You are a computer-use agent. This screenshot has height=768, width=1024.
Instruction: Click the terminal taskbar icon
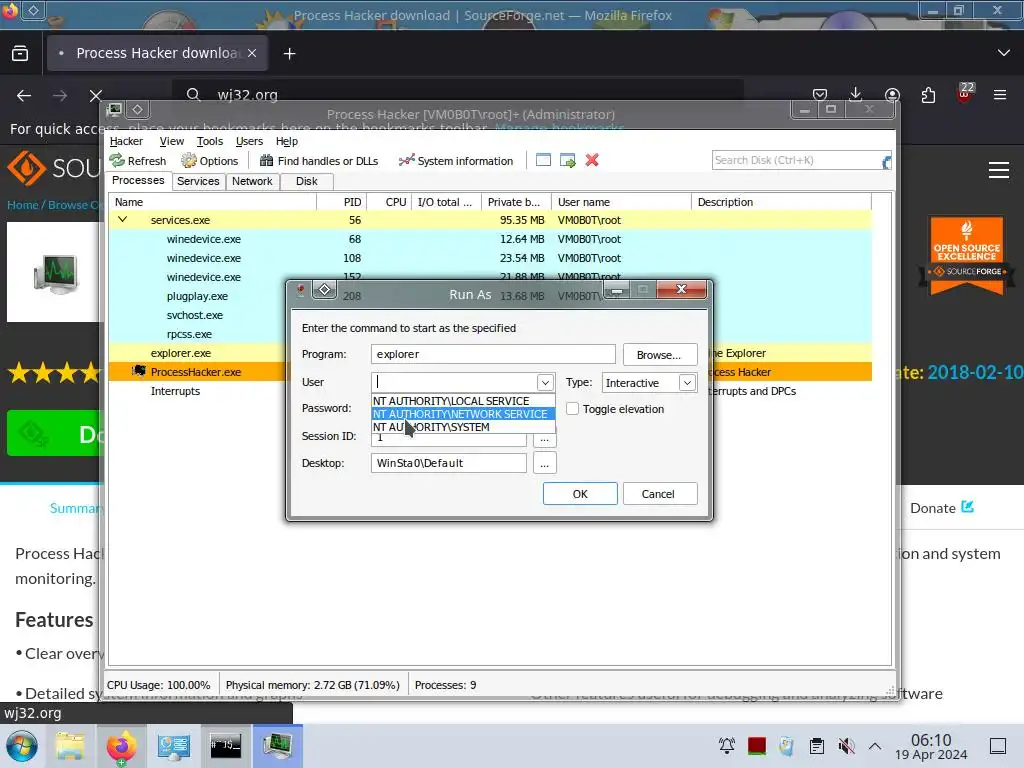coord(225,746)
